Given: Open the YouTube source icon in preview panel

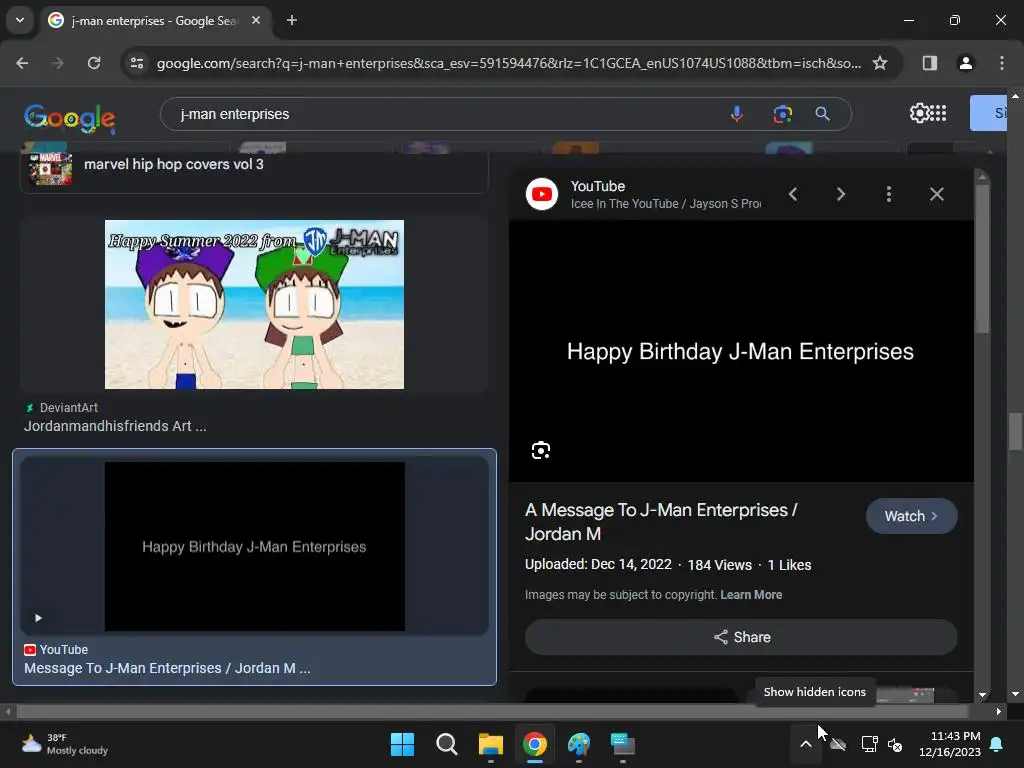Looking at the screenshot, I should [542, 194].
